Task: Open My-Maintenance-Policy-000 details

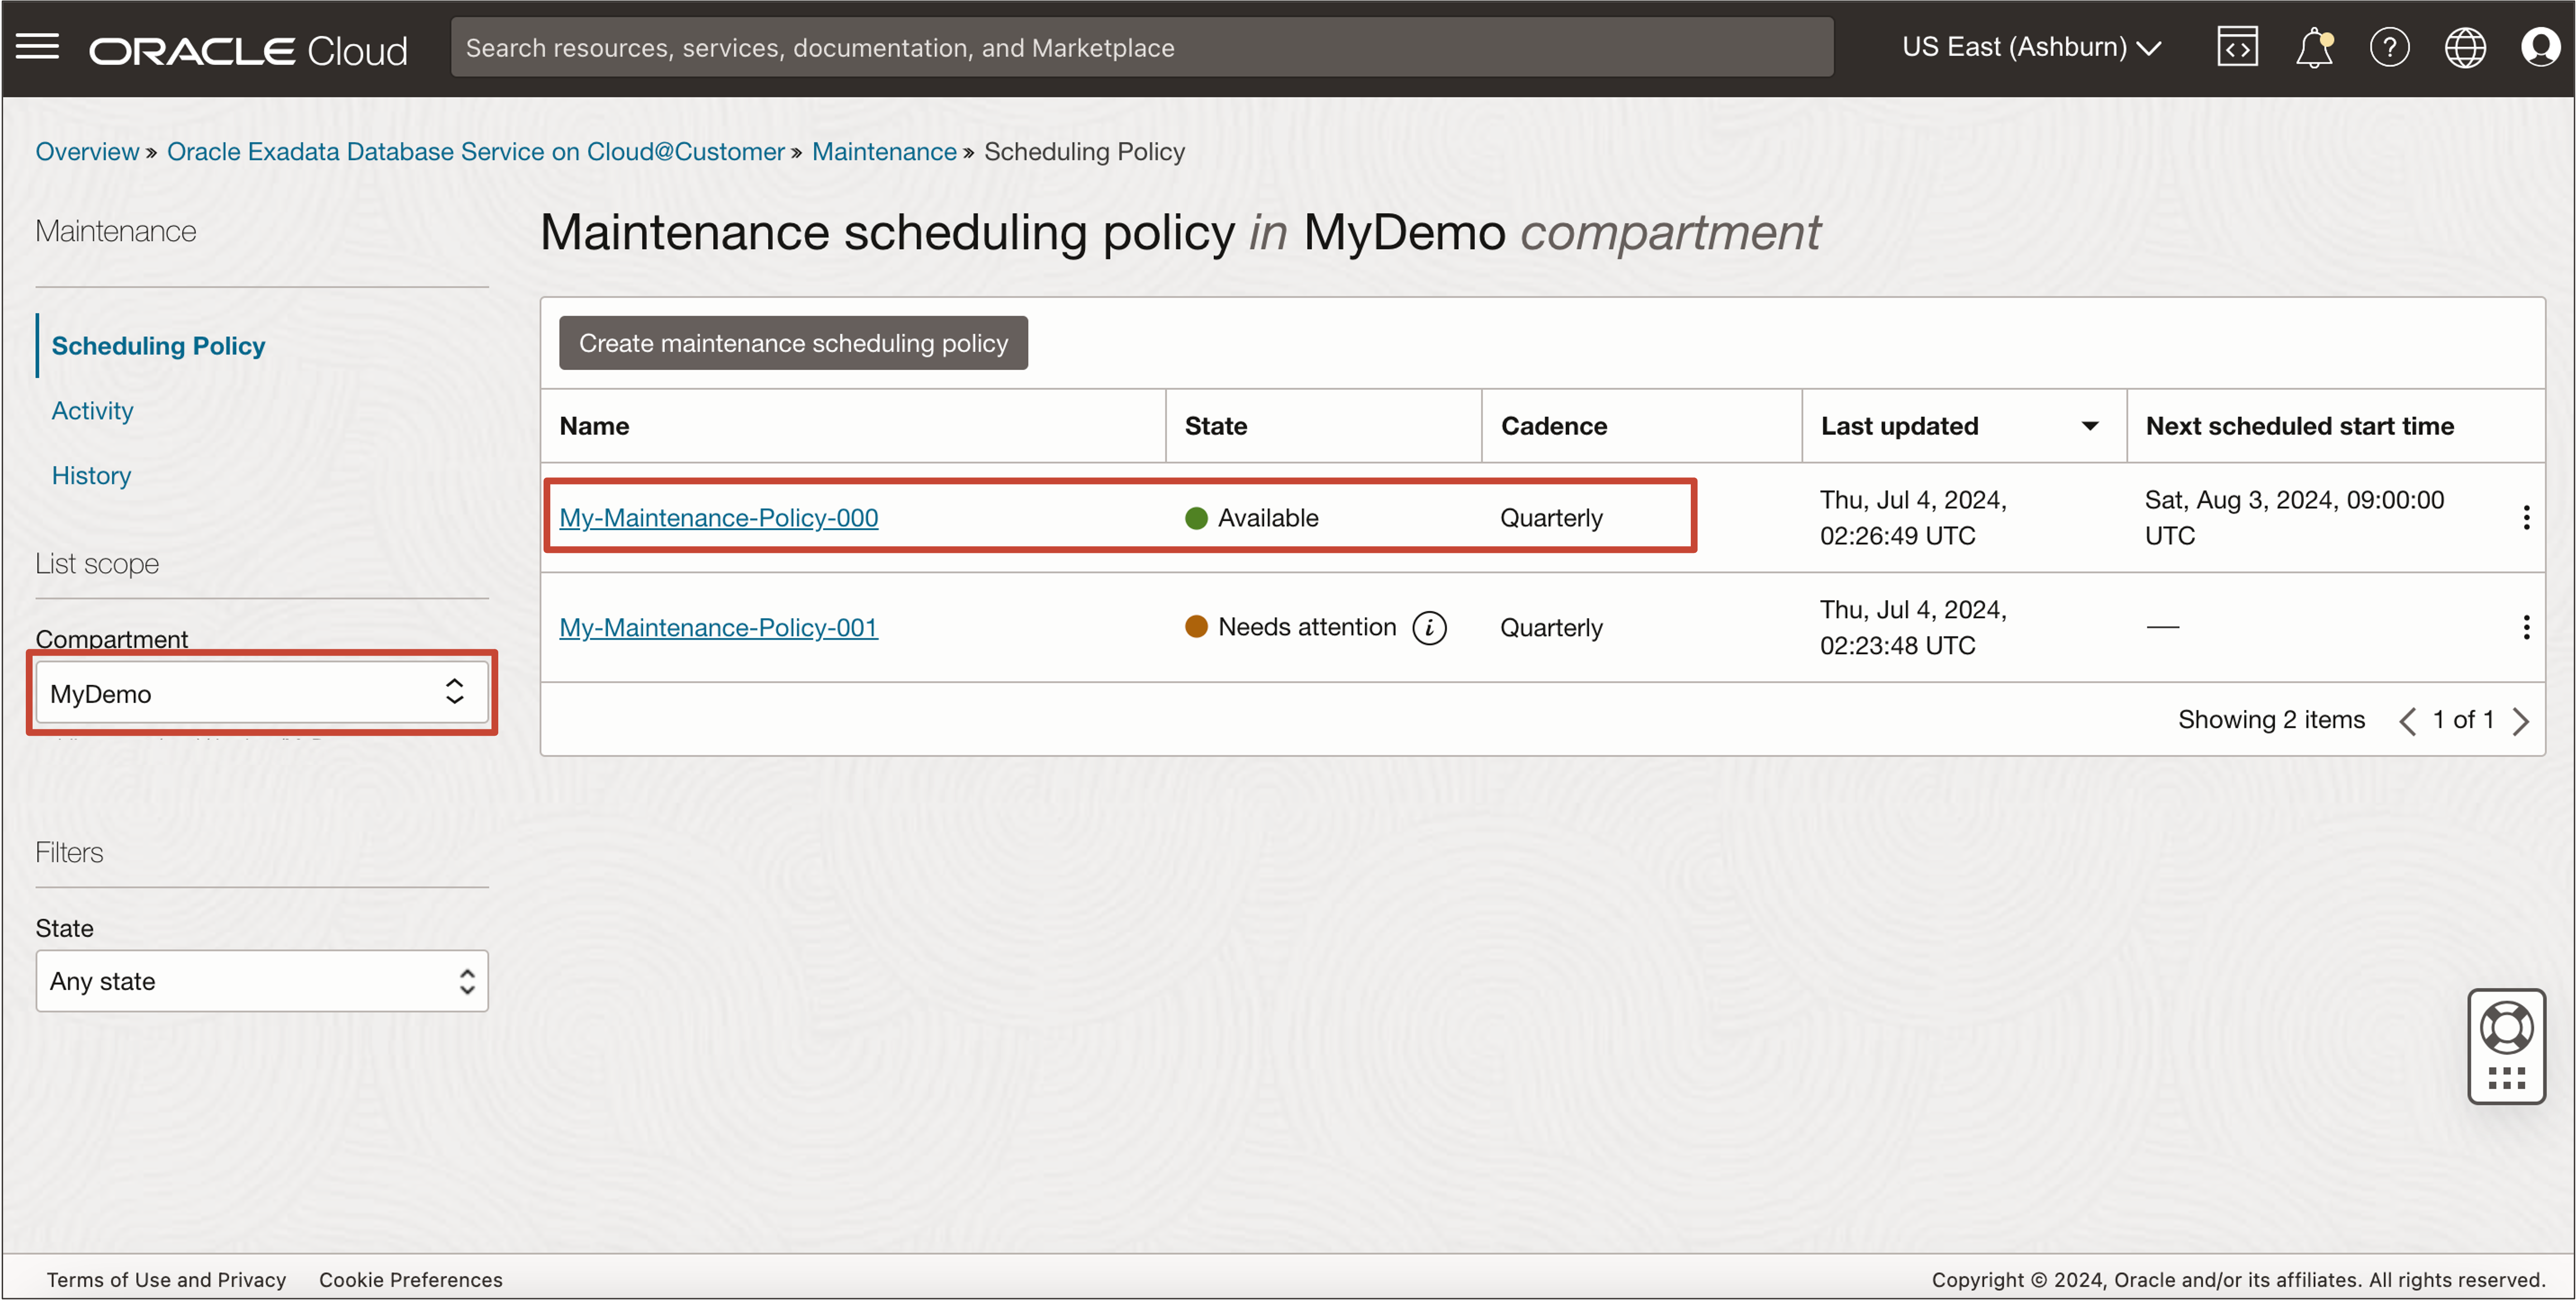Action: (x=718, y=517)
